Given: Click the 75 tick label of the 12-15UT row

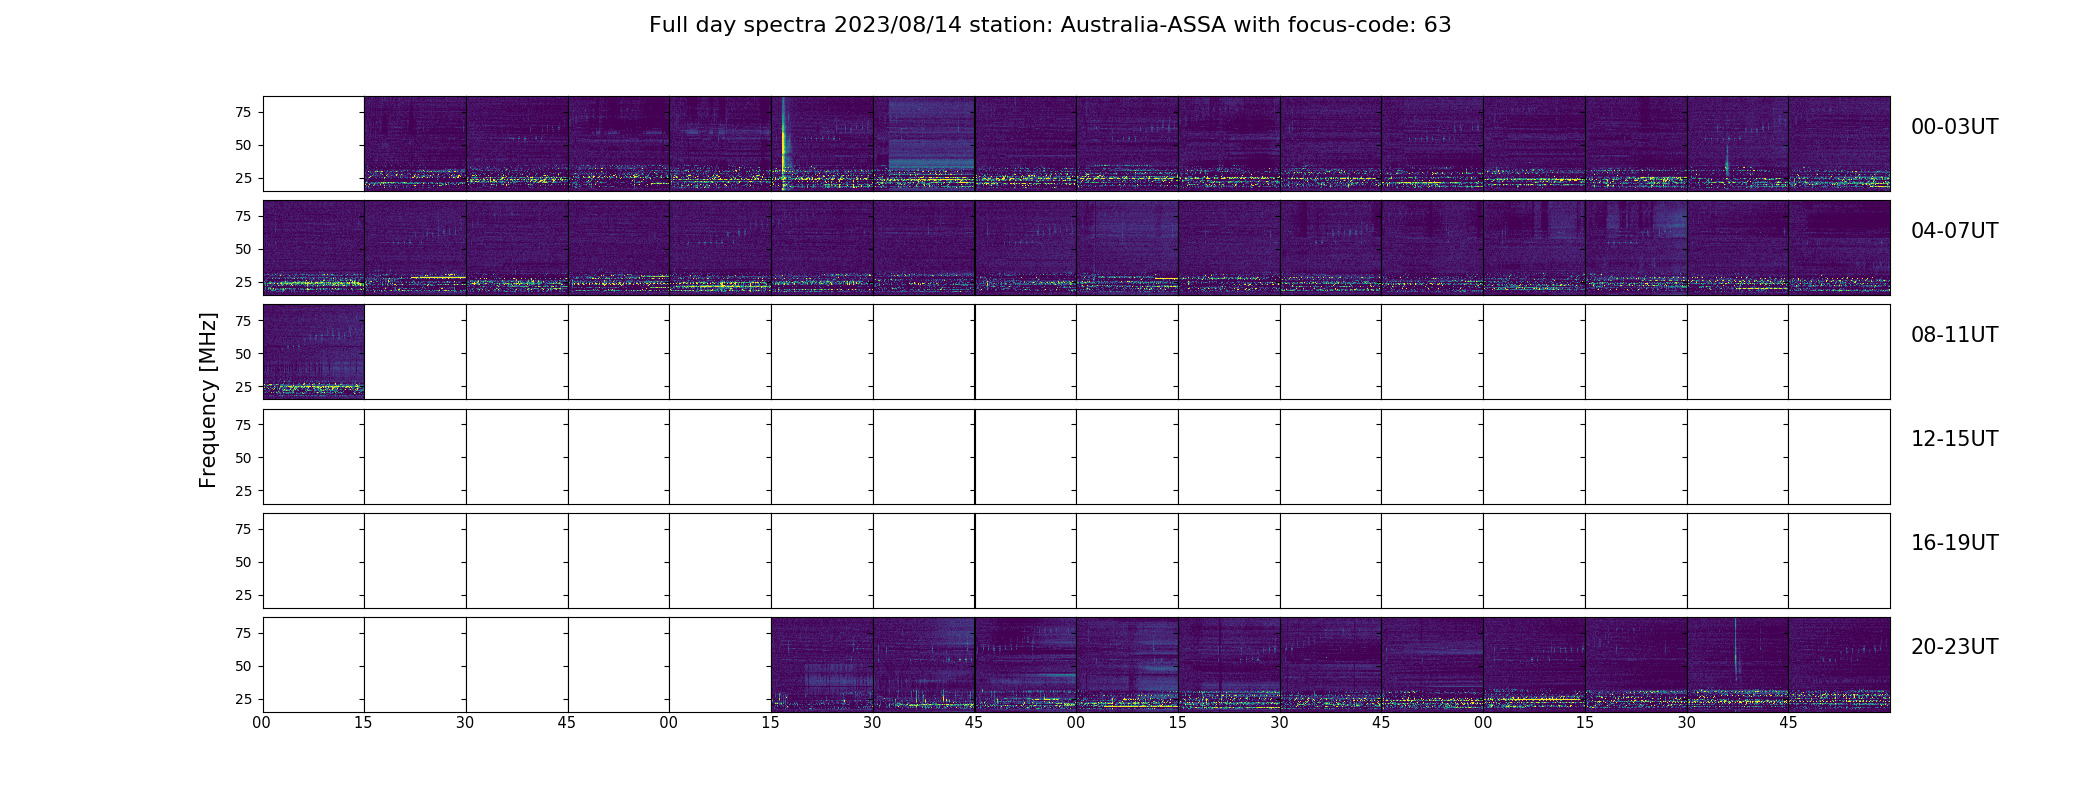Looking at the screenshot, I should (242, 425).
